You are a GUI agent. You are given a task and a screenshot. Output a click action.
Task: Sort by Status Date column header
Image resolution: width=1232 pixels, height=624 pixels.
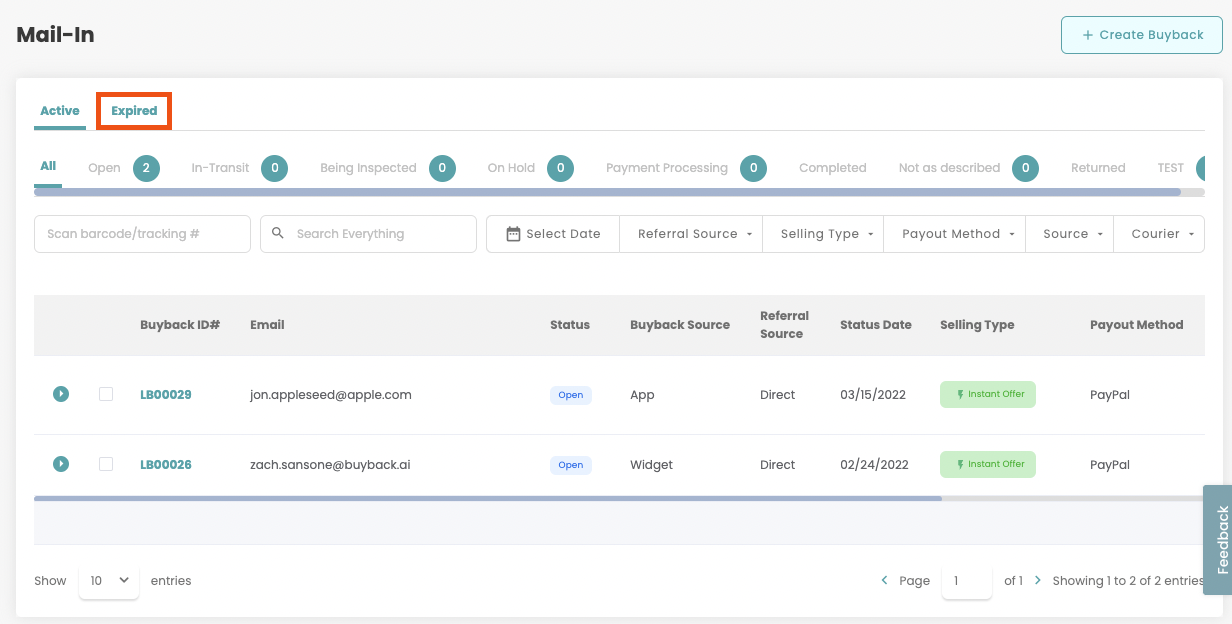(876, 325)
